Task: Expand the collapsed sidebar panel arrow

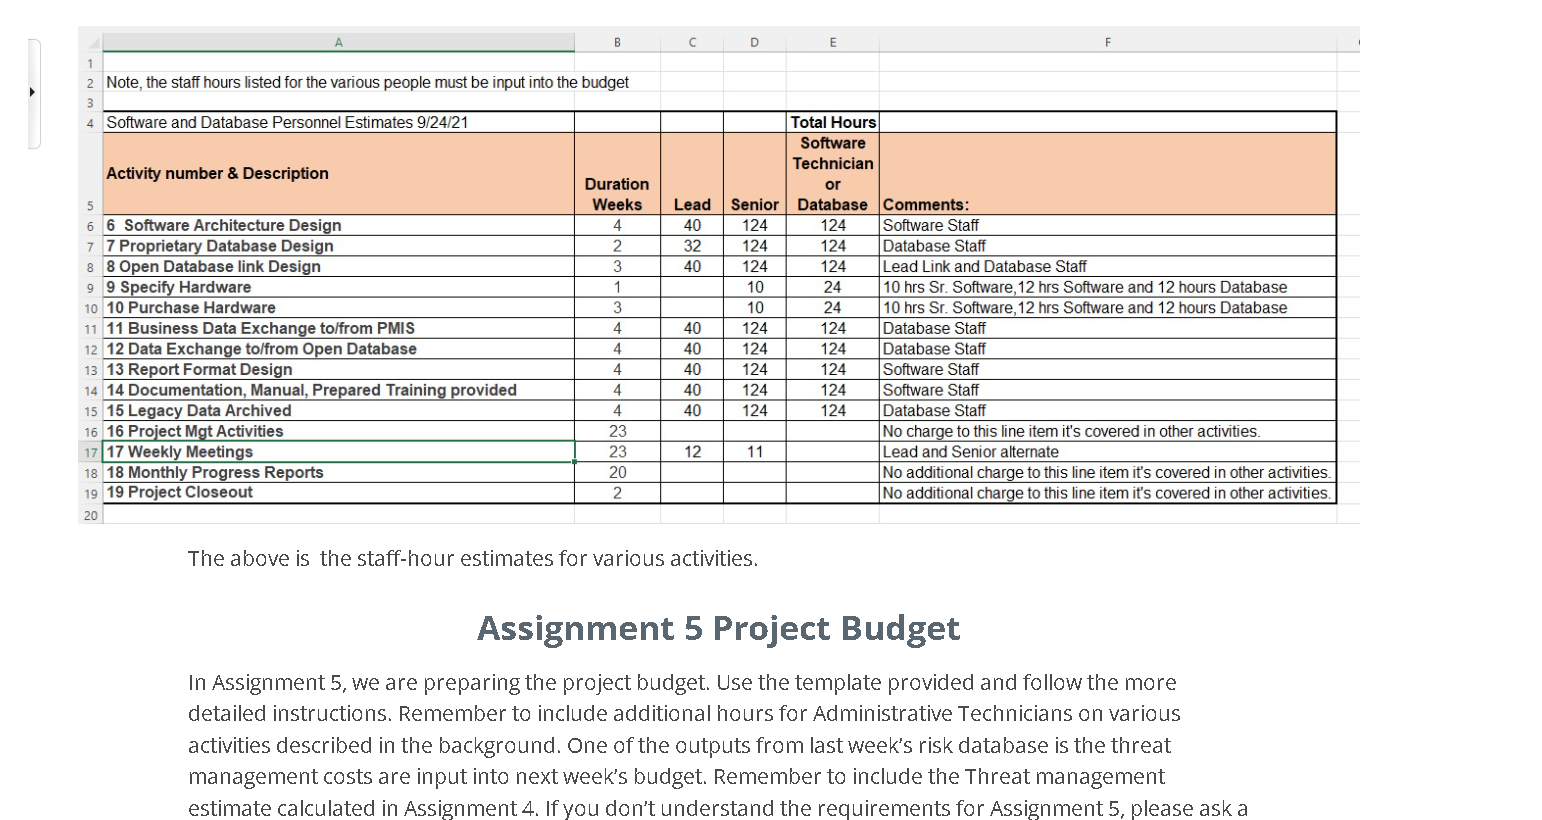Action: [32, 91]
